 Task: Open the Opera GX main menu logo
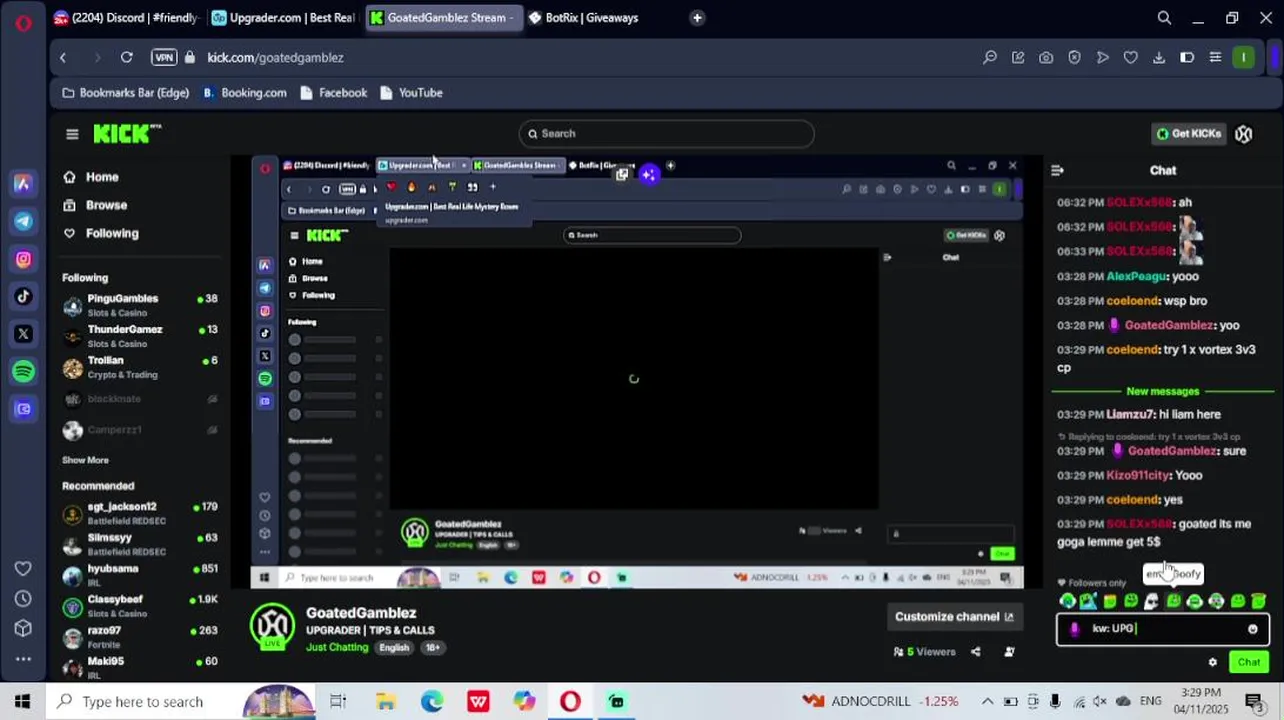(x=23, y=22)
